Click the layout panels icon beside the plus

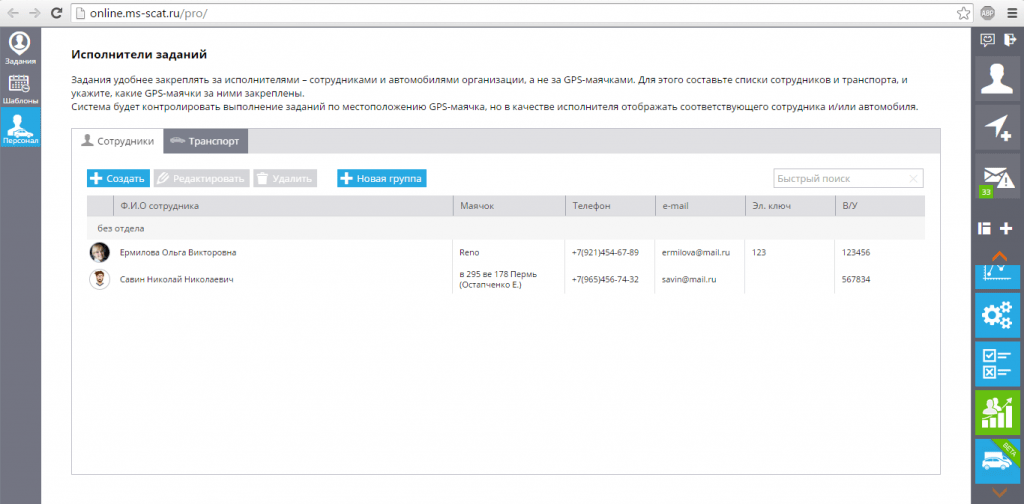(984, 228)
